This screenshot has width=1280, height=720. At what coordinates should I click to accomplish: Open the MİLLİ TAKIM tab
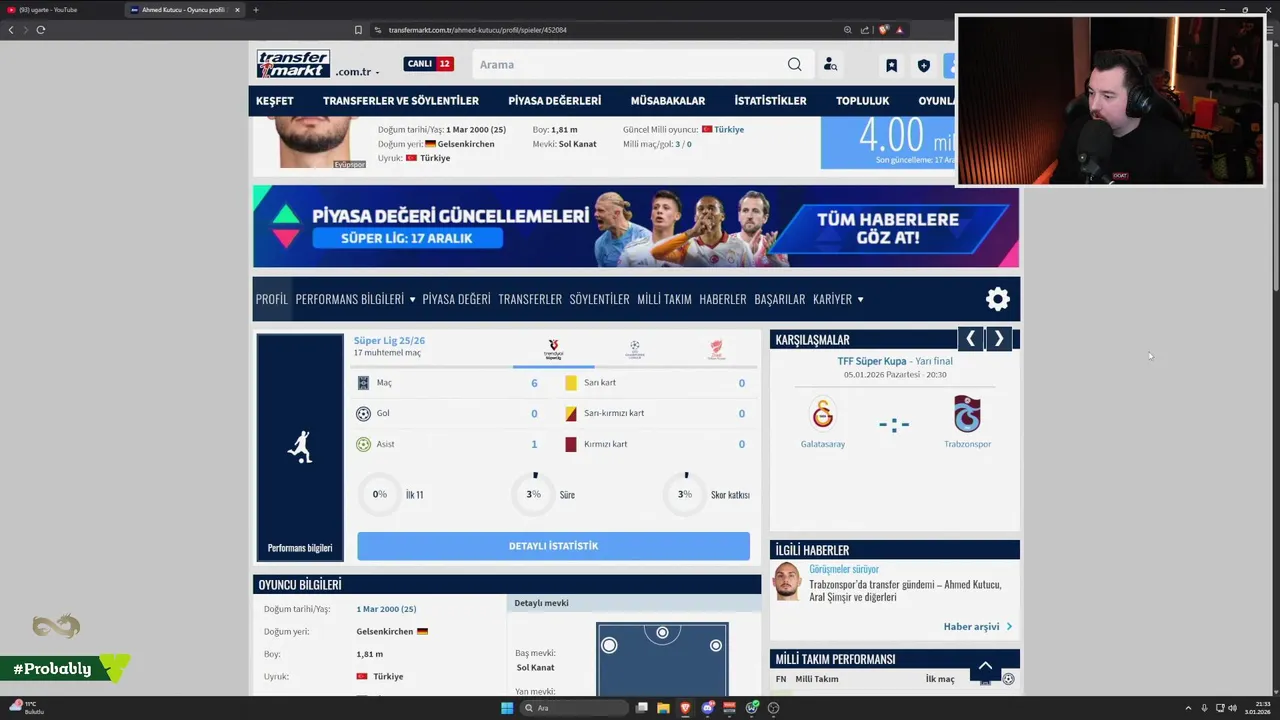click(664, 299)
